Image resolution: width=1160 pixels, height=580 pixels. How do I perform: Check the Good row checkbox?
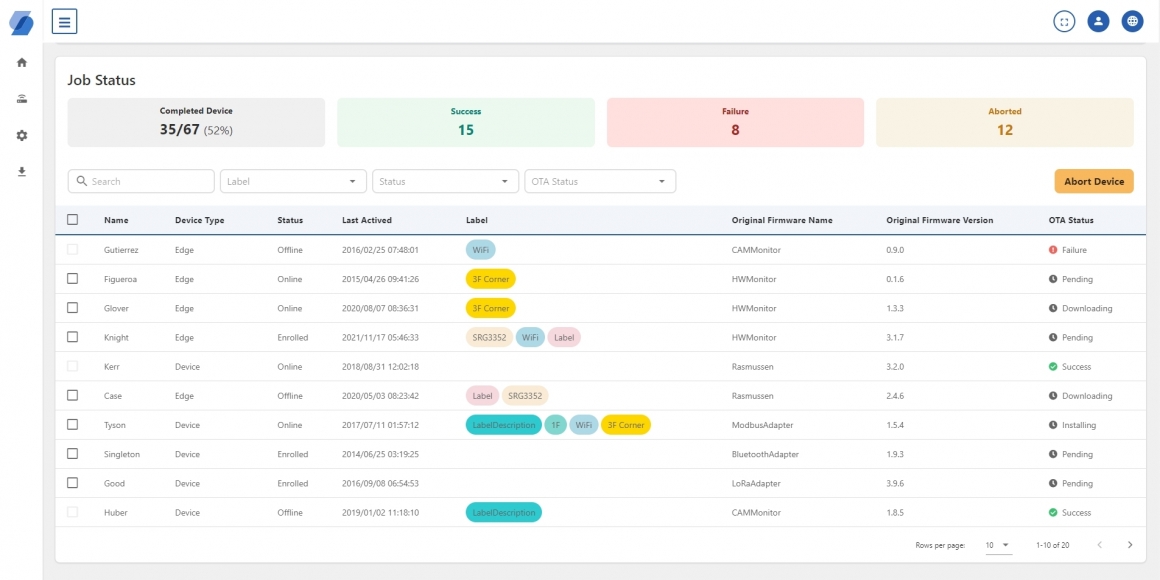pos(72,482)
